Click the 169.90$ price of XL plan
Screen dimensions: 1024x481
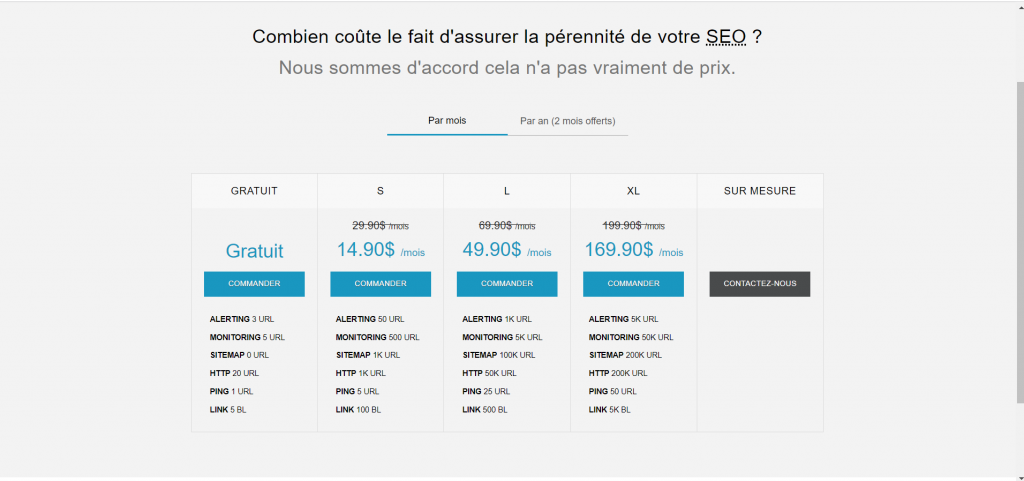point(619,250)
